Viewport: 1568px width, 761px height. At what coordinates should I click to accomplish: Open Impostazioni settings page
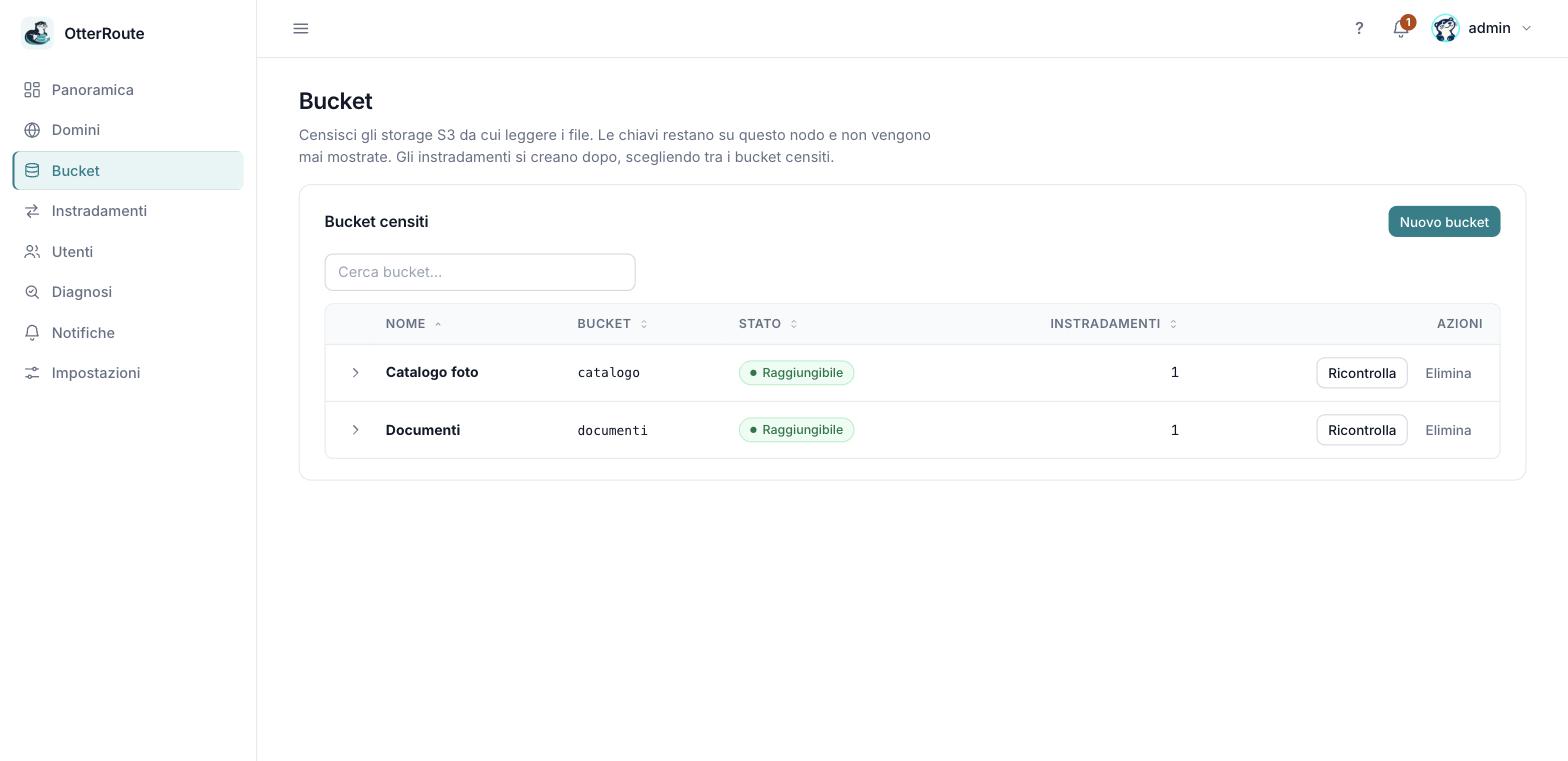pyautogui.click(x=128, y=373)
